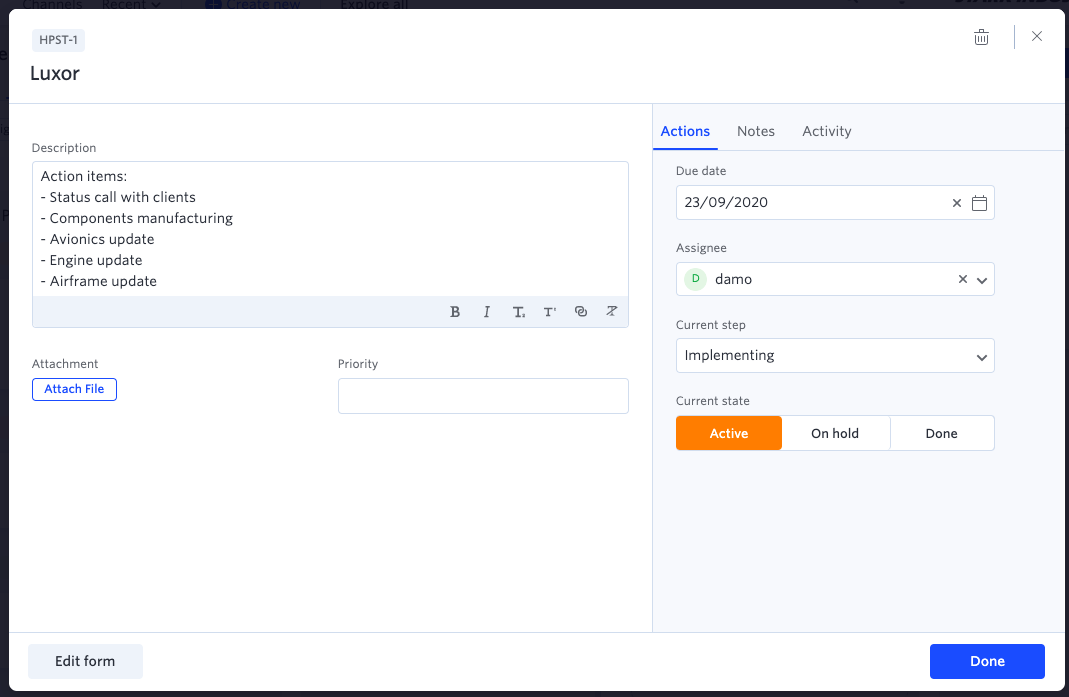The width and height of the screenshot is (1069, 697).
Task: Click the damo avatar badge
Action: click(x=695, y=279)
